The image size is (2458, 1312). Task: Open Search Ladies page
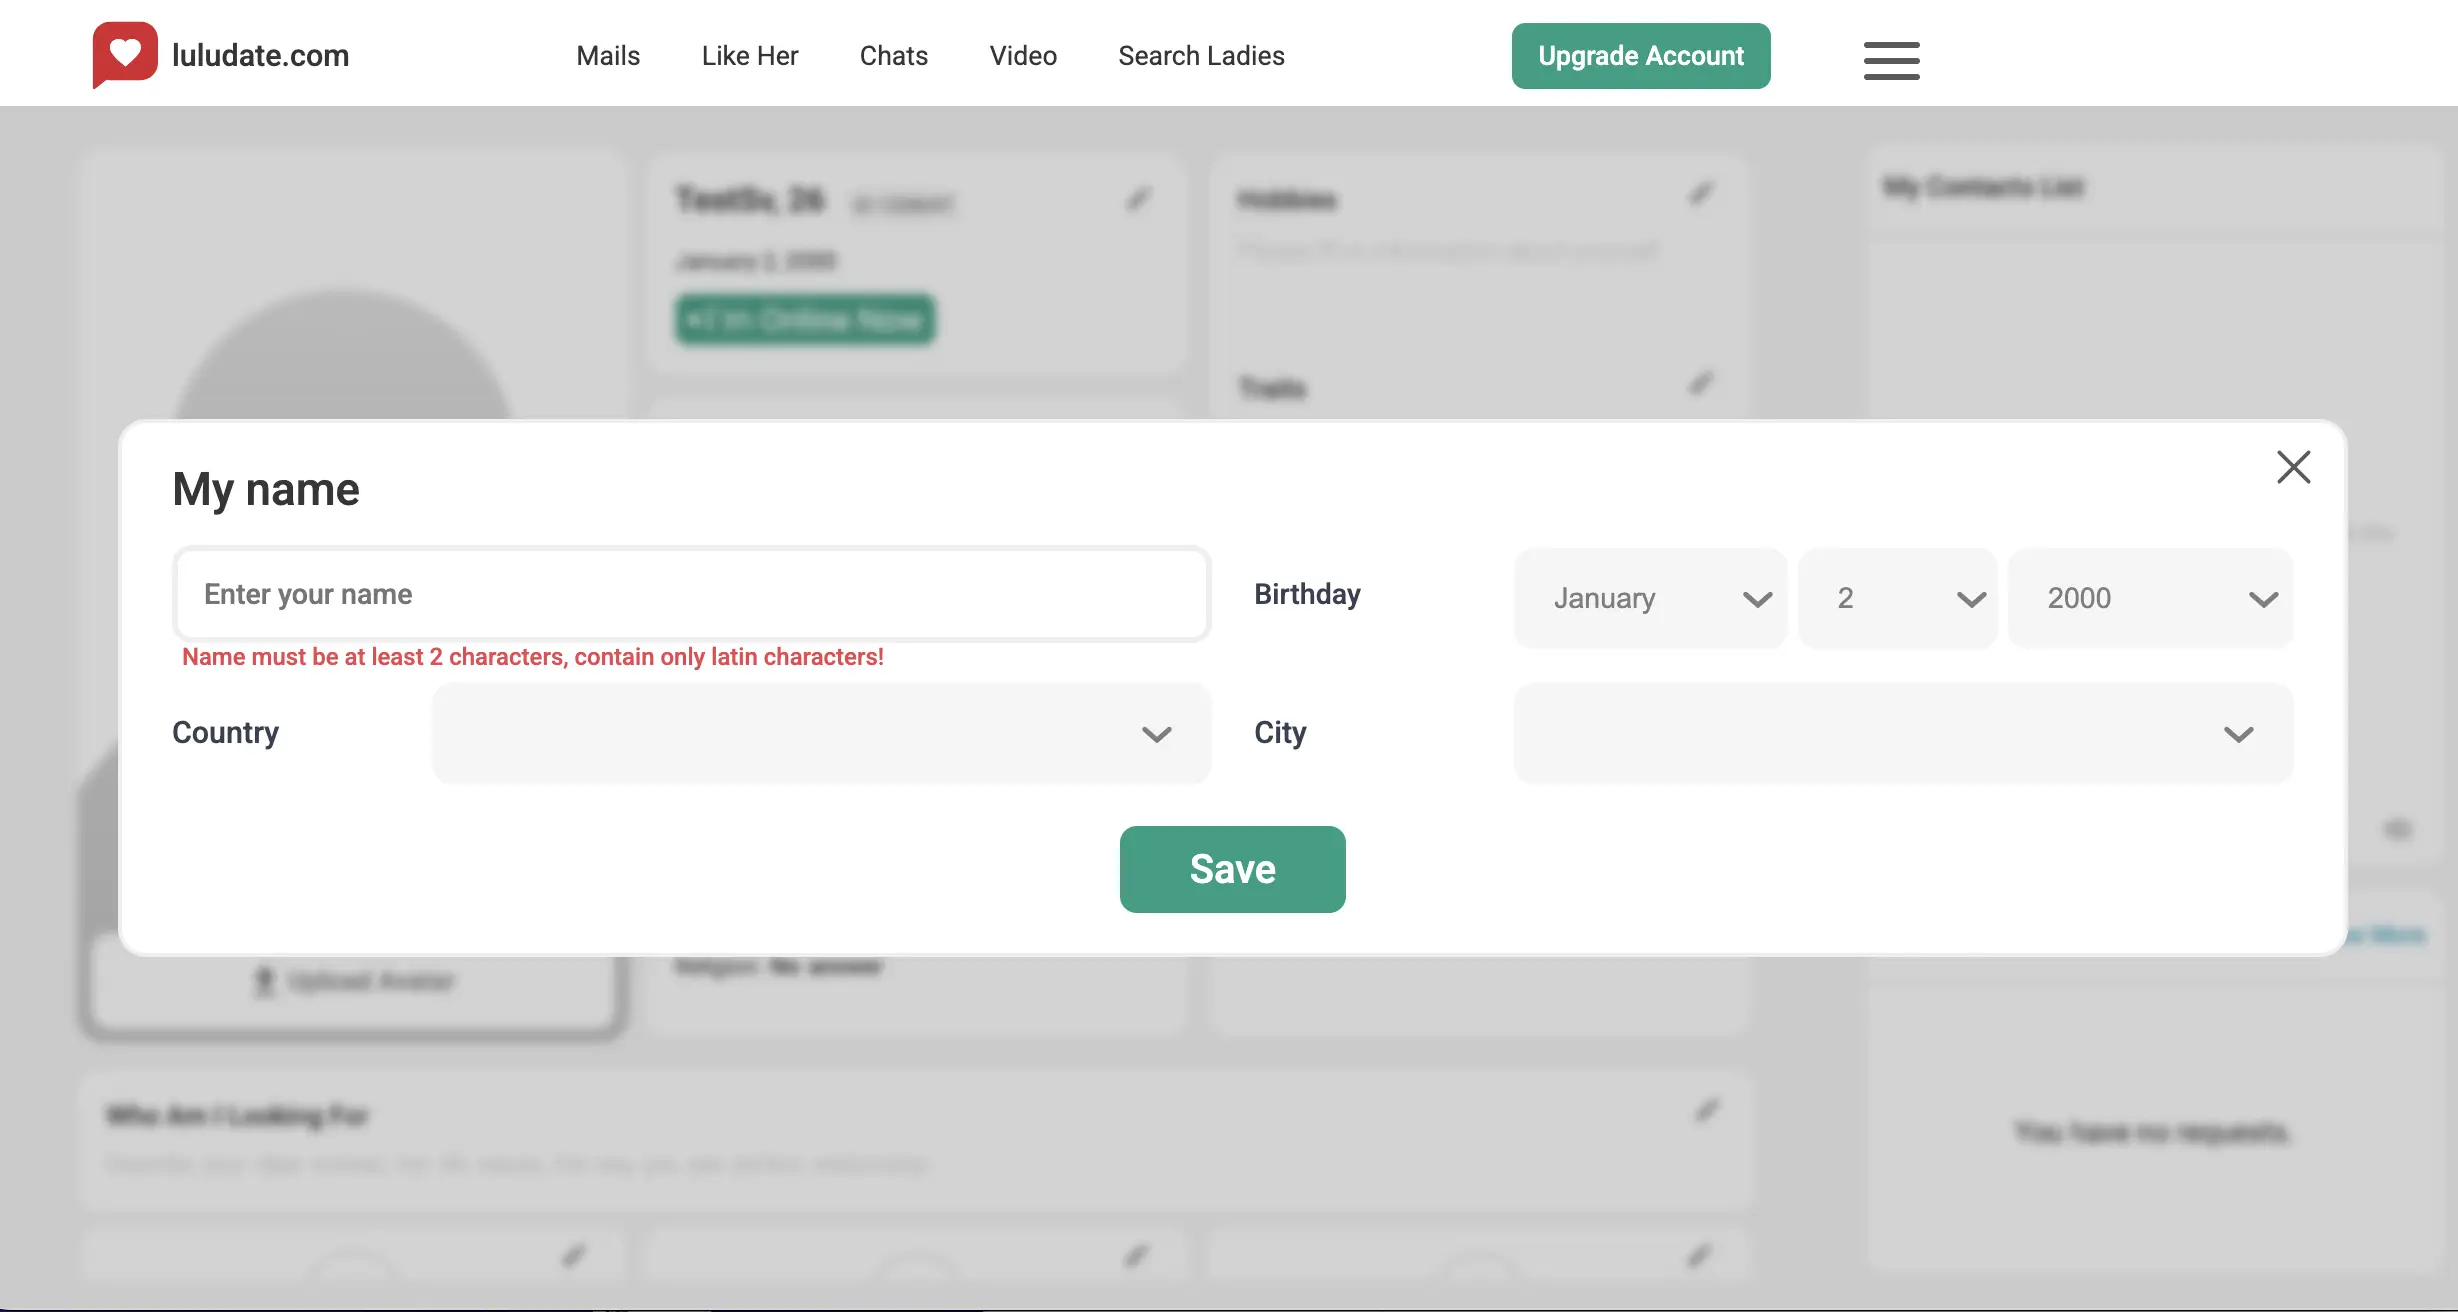pos(1201,56)
